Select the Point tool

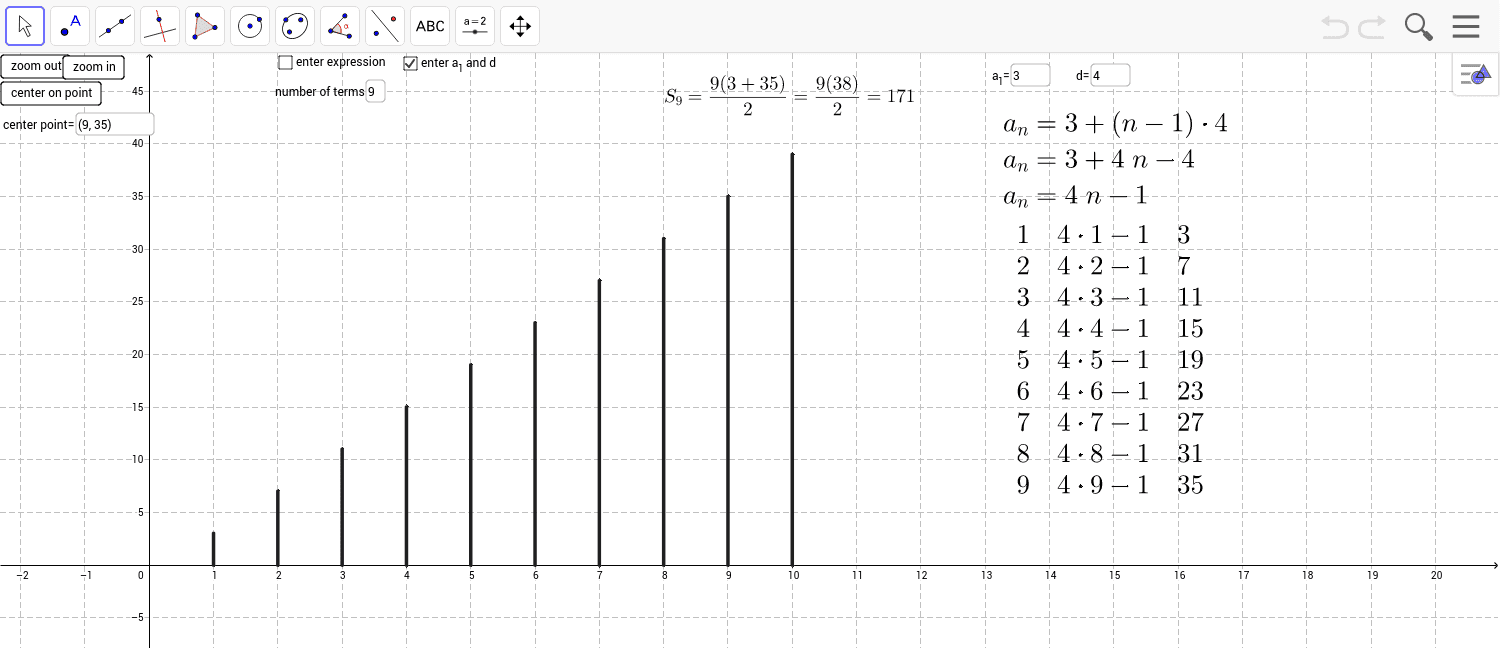click(70, 26)
